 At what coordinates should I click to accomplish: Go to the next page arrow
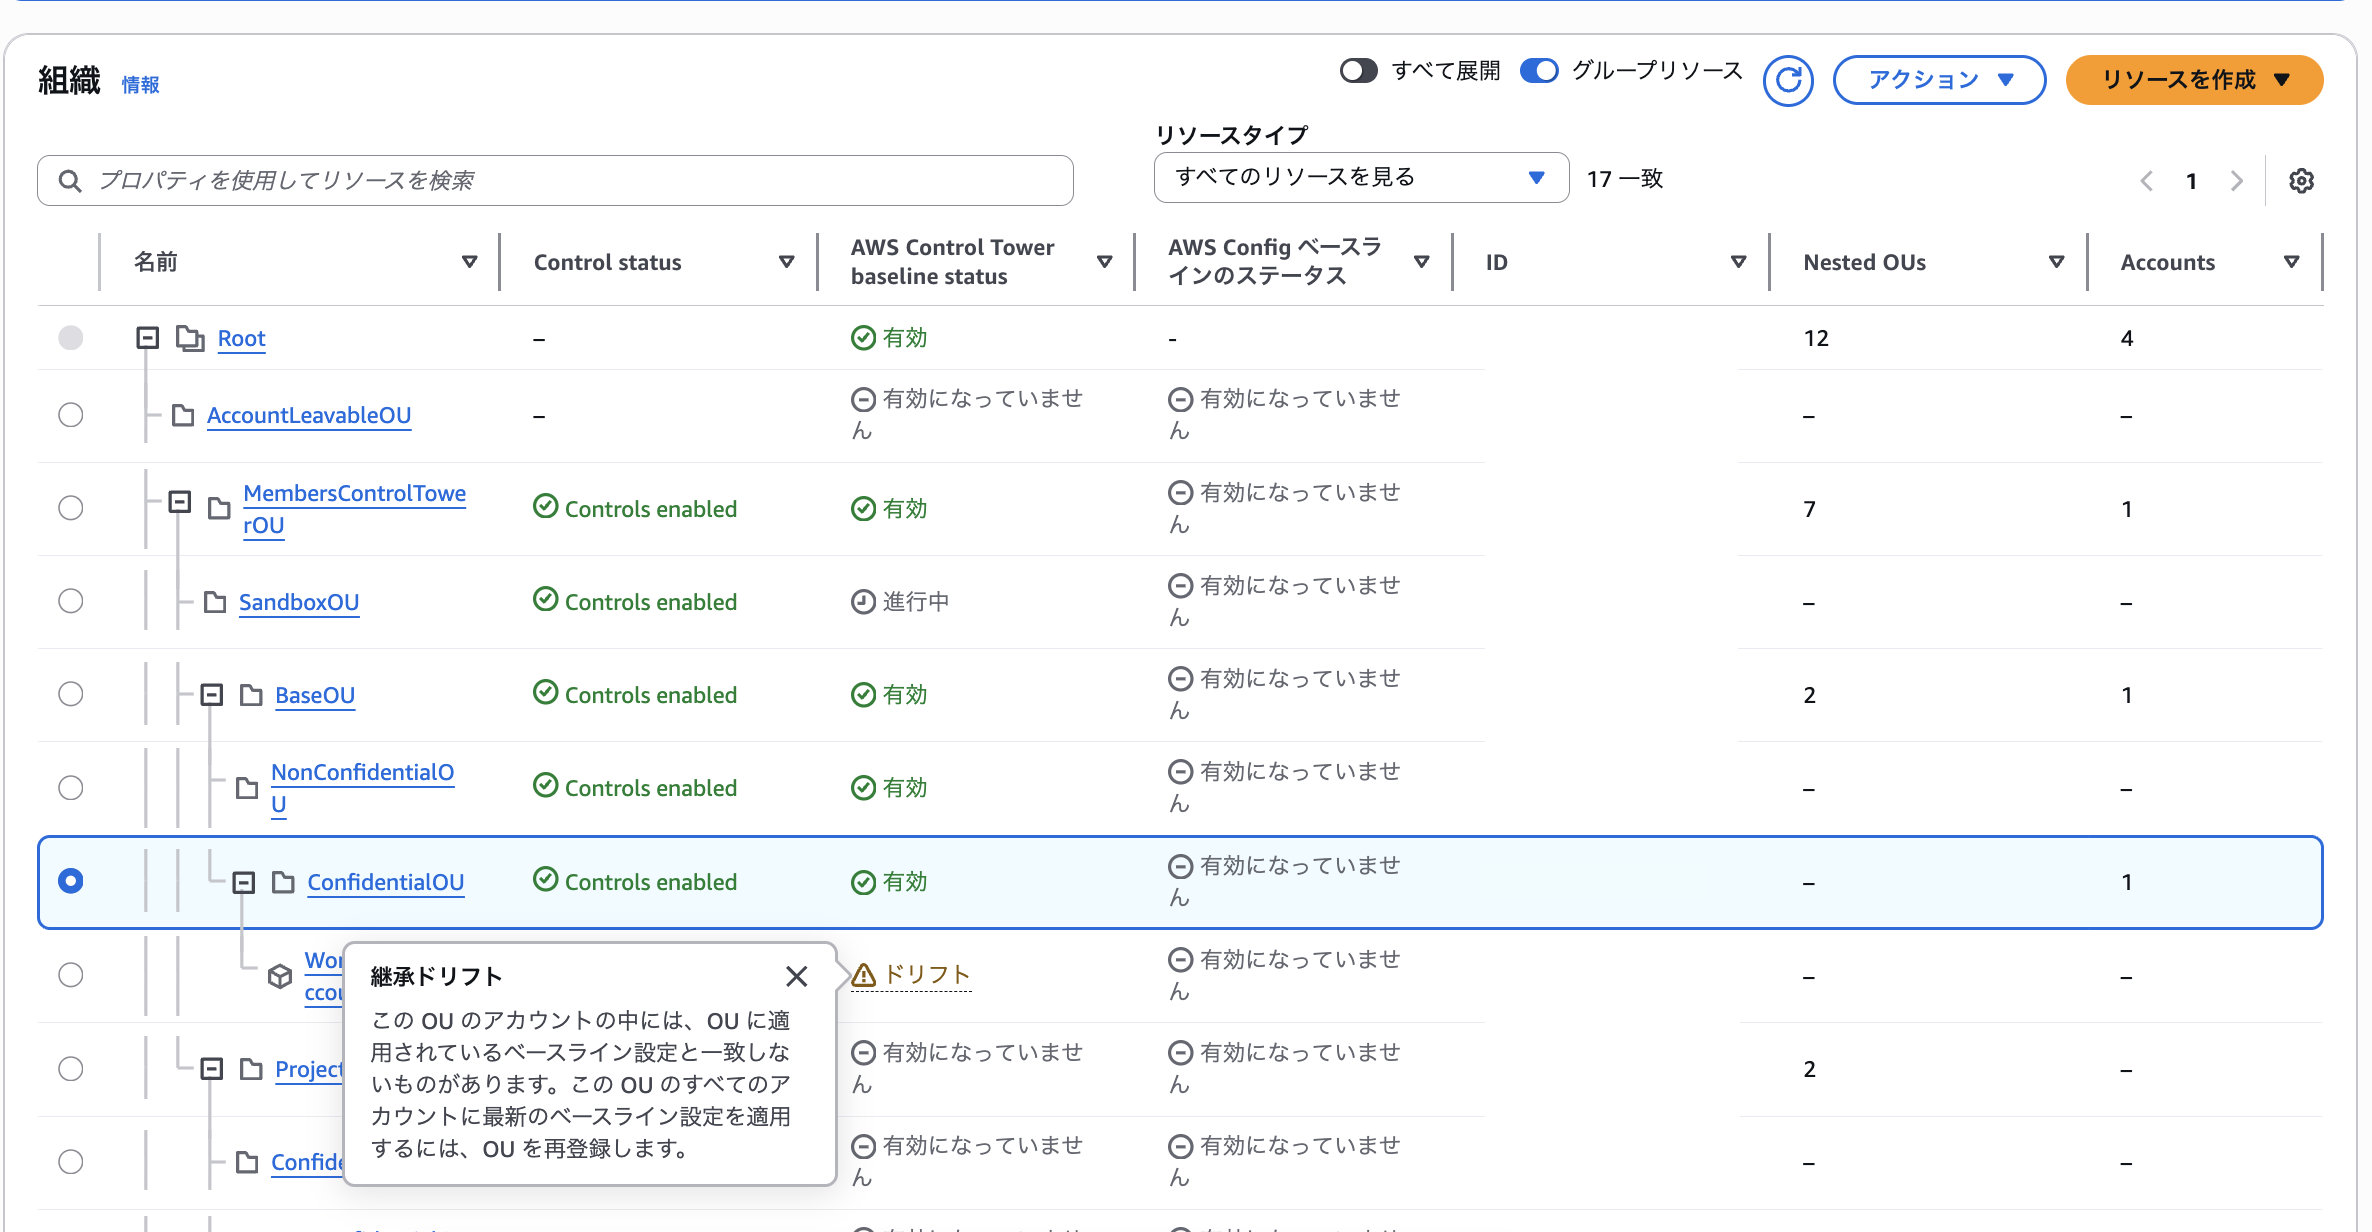coord(2237,180)
